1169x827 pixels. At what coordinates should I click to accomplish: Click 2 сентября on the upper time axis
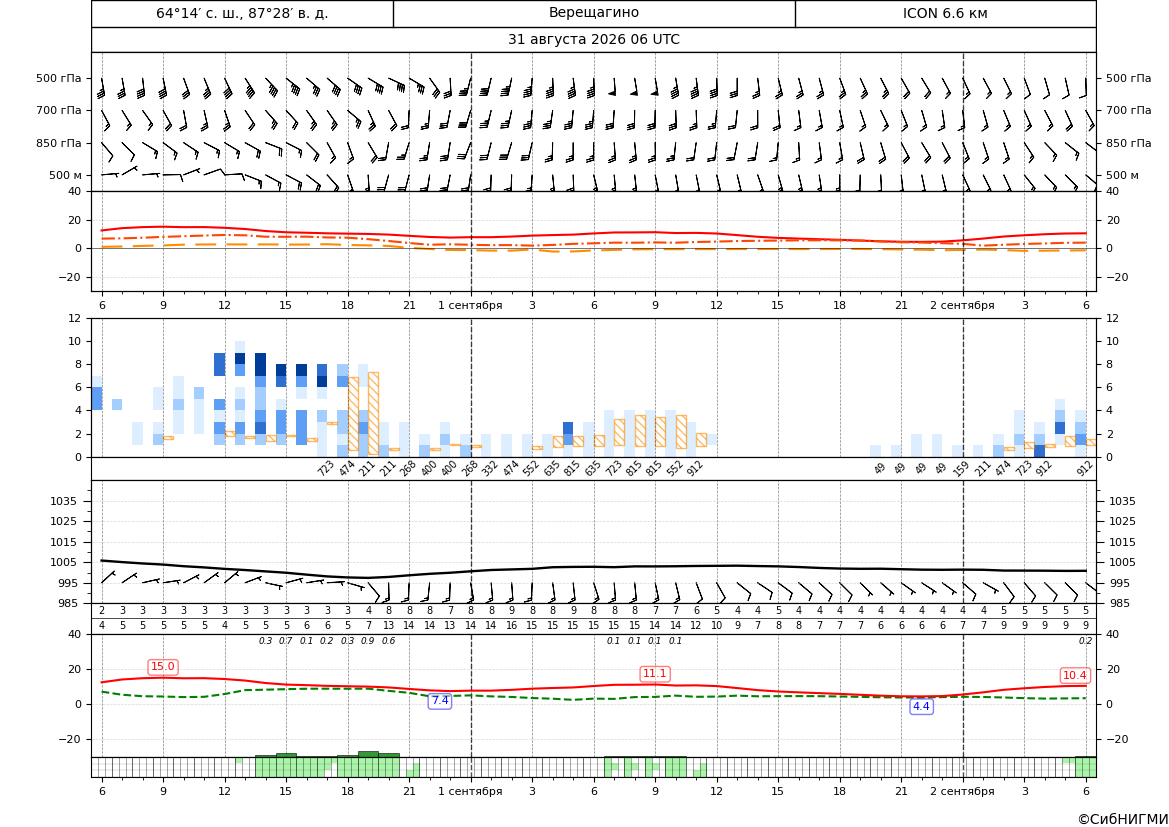pos(962,305)
